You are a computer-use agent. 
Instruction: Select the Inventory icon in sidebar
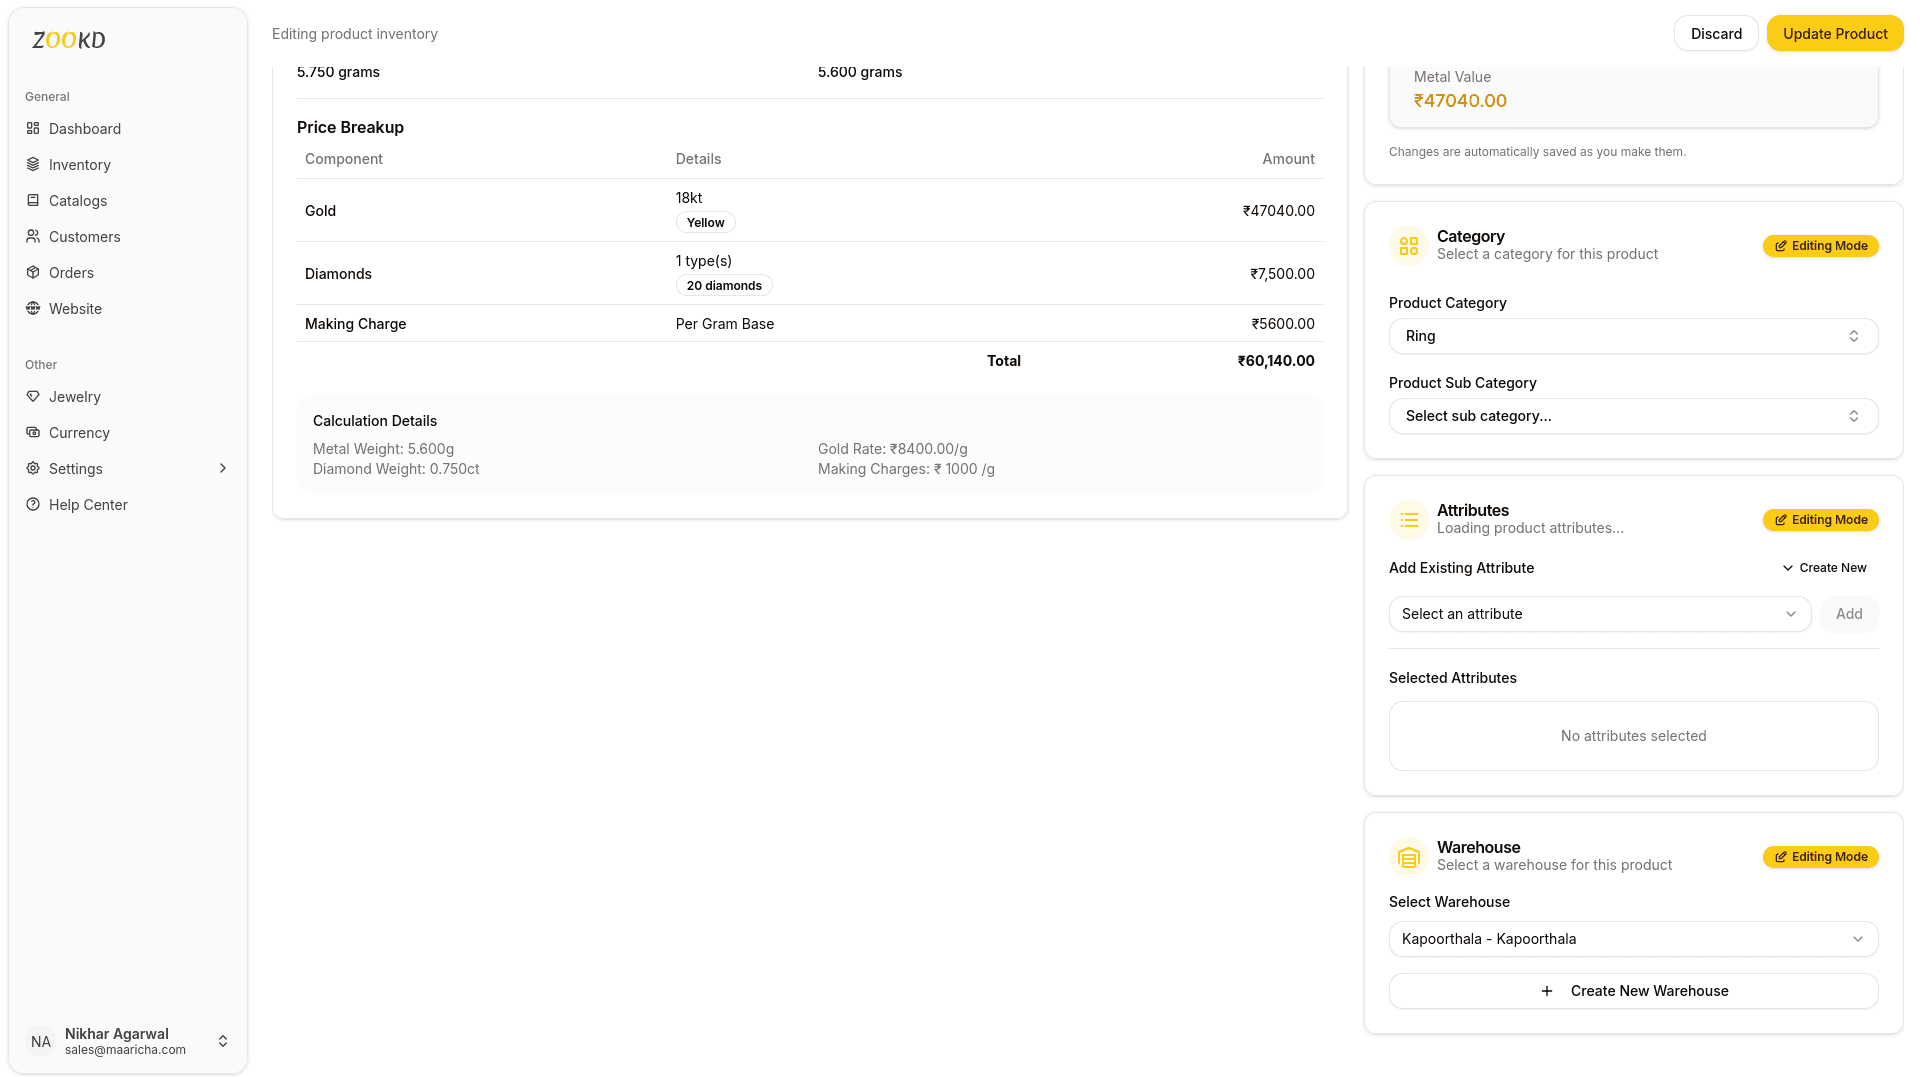[x=34, y=164]
